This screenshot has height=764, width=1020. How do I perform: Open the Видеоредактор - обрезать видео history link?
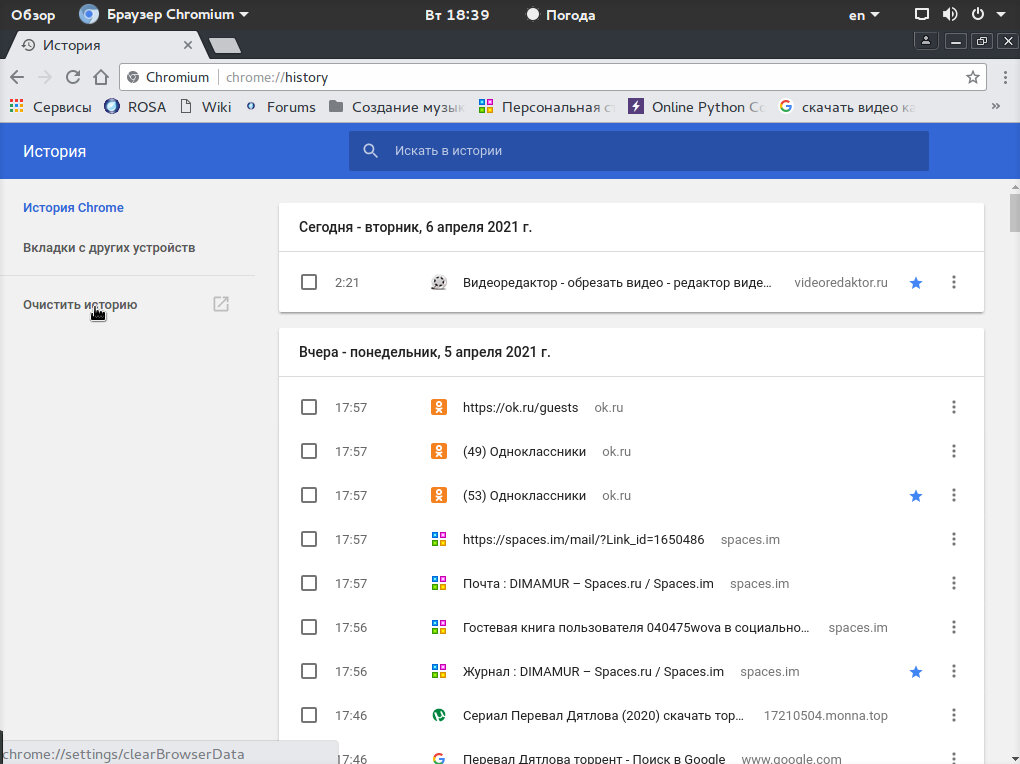[617, 282]
